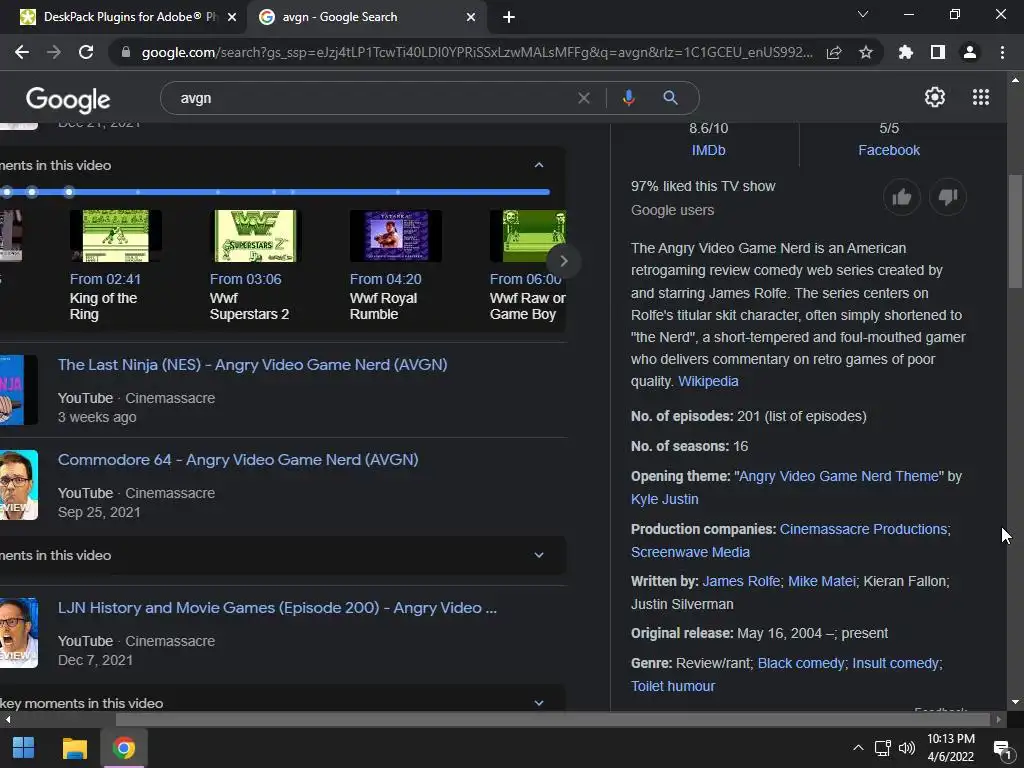The width and height of the screenshot is (1024, 768).
Task: Open Cinemassacre Productions link
Action: (x=863, y=529)
